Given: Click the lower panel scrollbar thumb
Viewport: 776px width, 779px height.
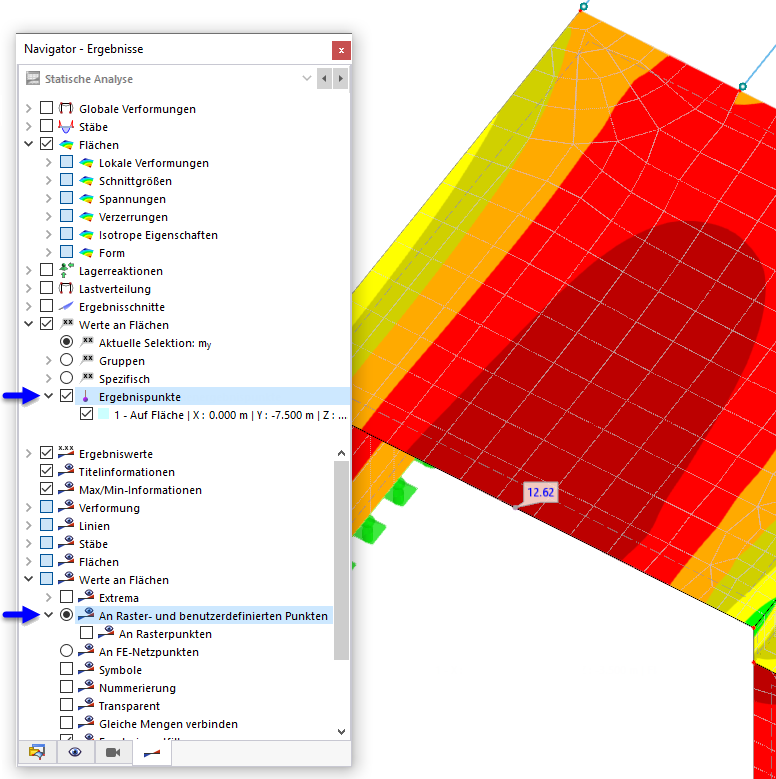Looking at the screenshot, I should pyautogui.click(x=341, y=560).
